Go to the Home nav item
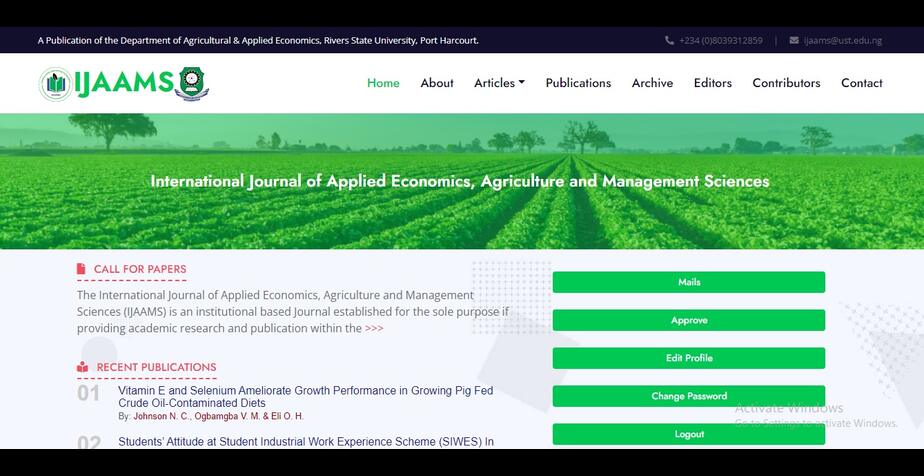 (x=383, y=83)
